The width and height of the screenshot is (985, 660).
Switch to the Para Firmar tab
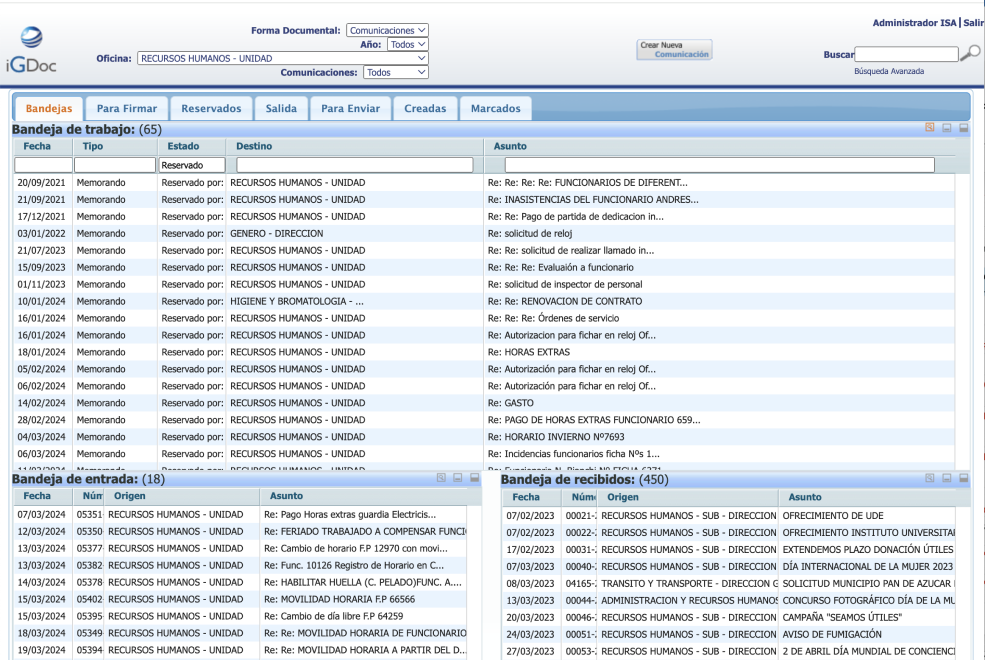point(126,108)
